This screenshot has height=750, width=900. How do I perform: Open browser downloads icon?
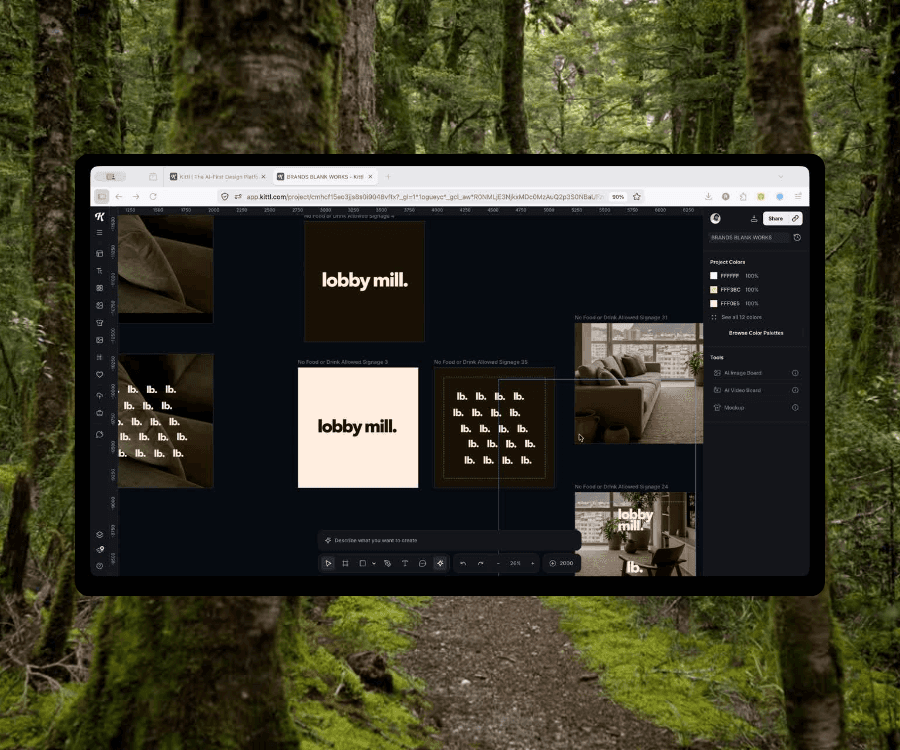(x=708, y=196)
